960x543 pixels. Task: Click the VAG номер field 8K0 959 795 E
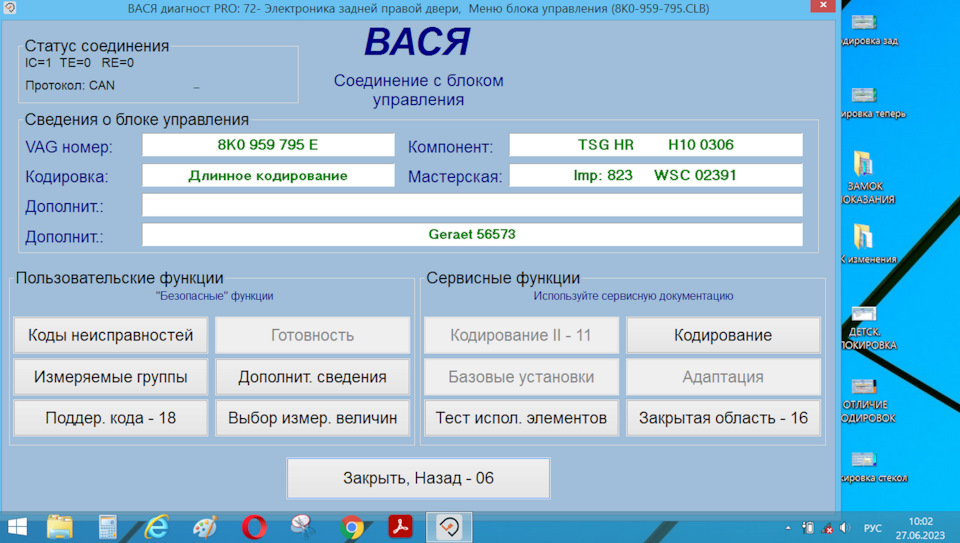tap(268, 145)
